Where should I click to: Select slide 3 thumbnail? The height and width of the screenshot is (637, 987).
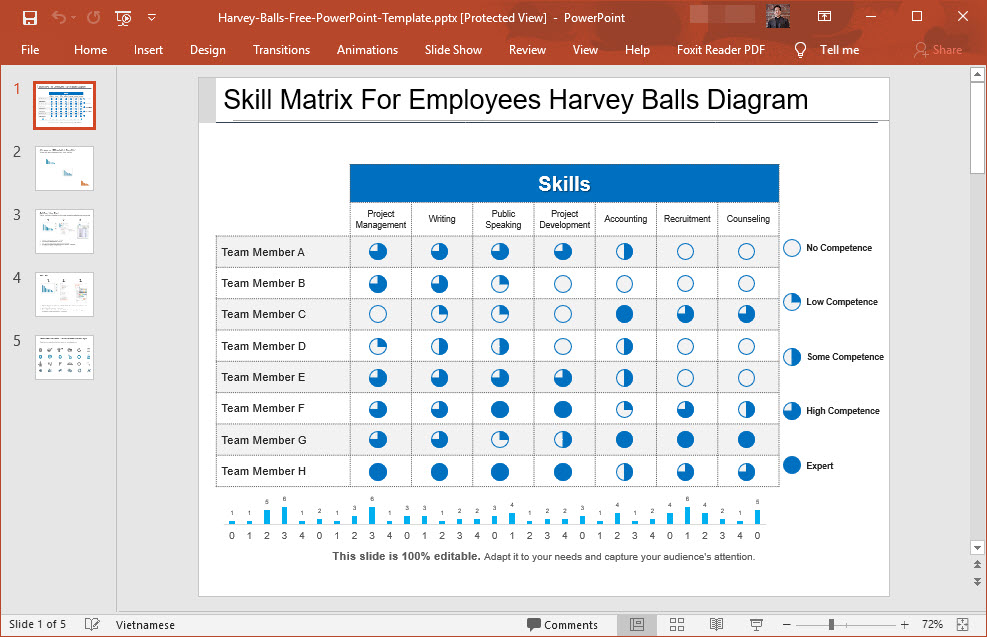[x=64, y=231]
